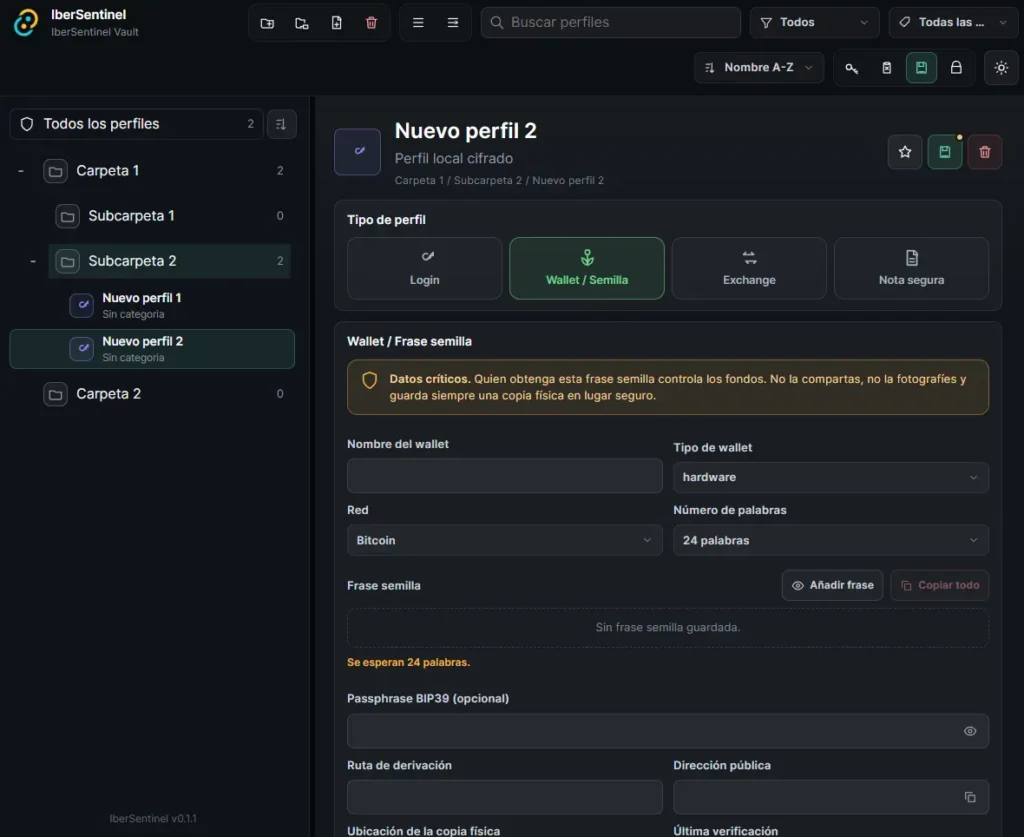Viewport: 1024px width, 837px height.
Task: Click Dirección pública input field
Action: pos(831,797)
